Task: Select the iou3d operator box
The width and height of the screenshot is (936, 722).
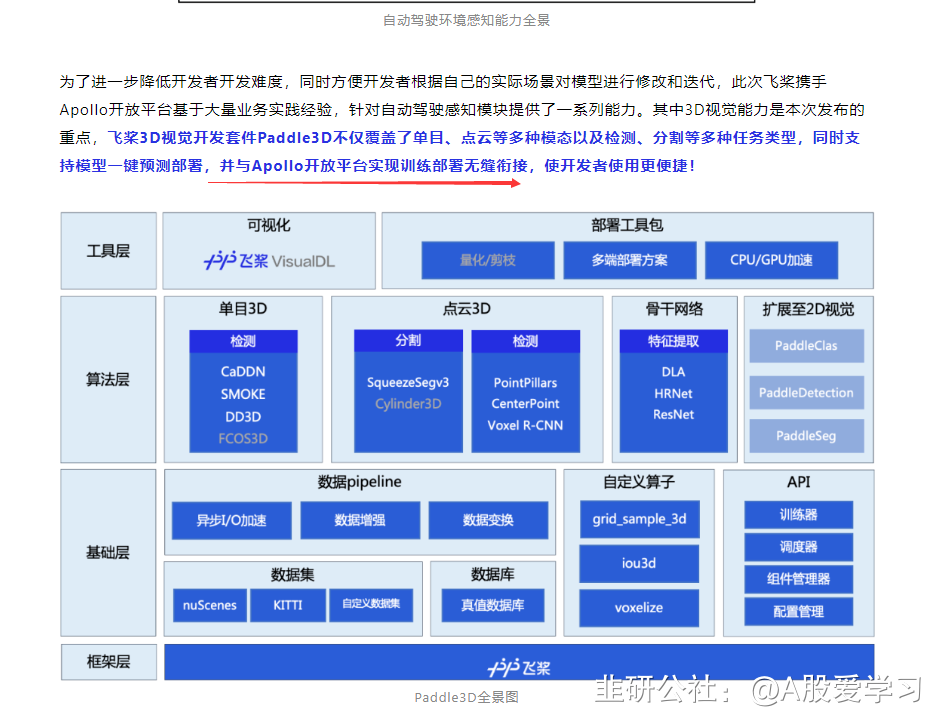Action: point(639,563)
